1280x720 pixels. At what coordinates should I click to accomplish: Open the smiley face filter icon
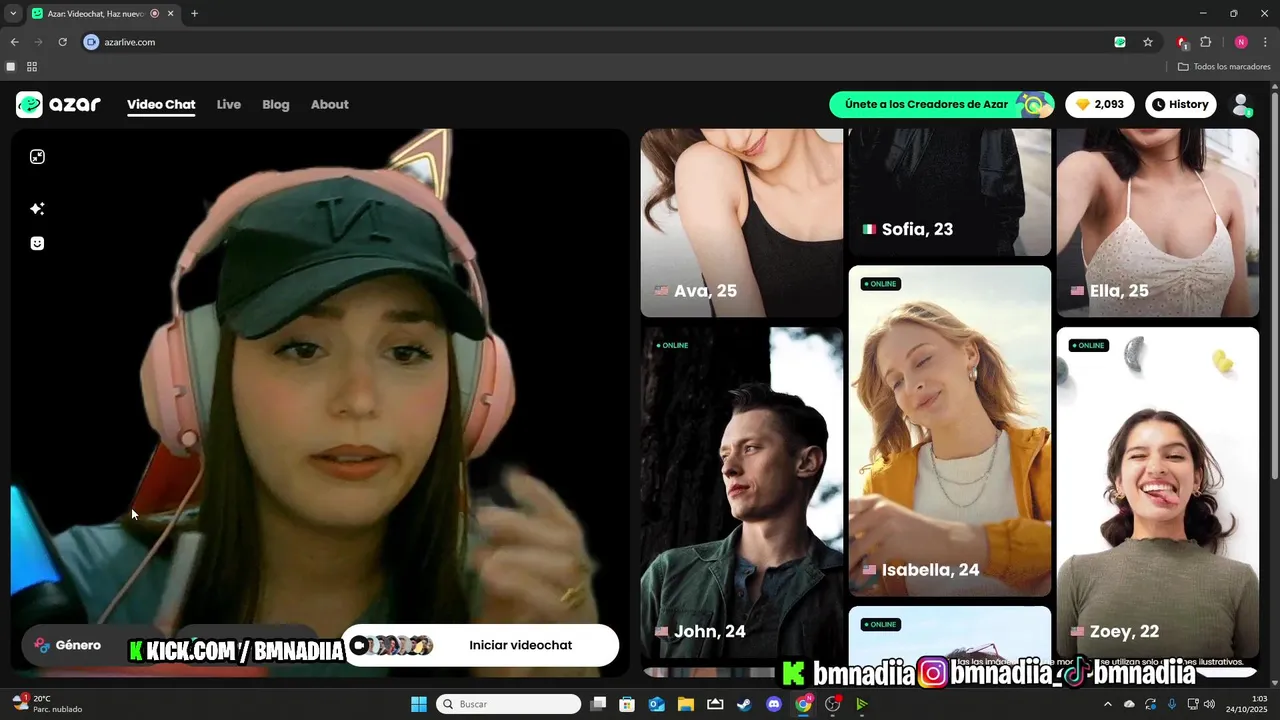coord(37,243)
